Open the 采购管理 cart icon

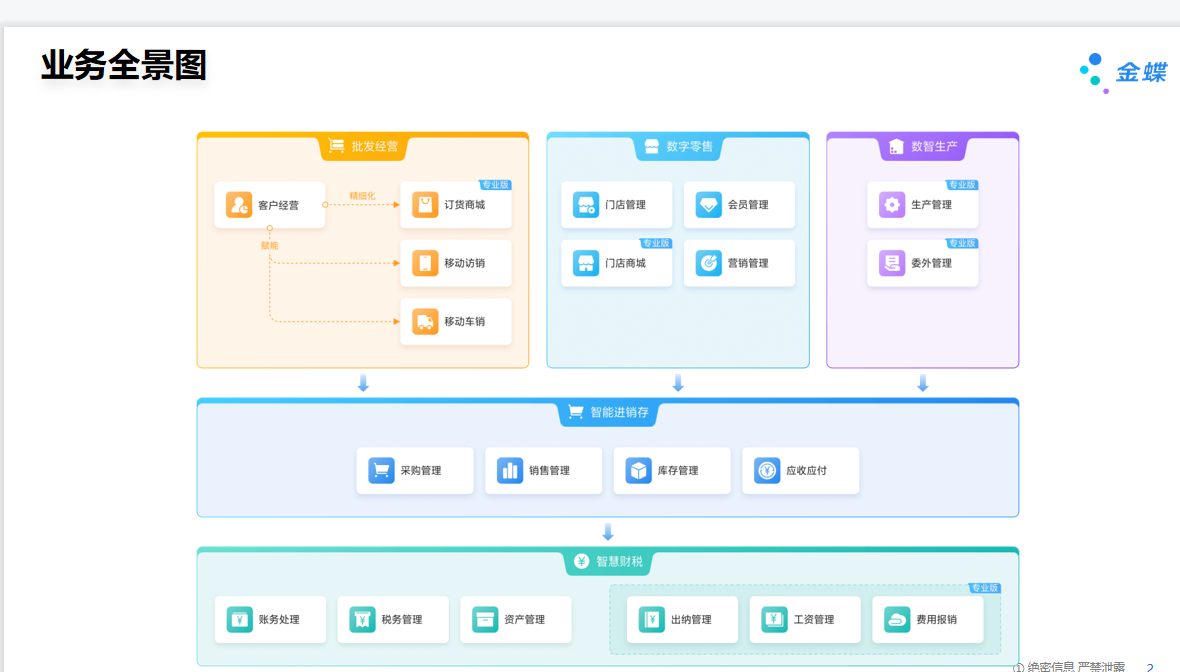[x=381, y=470]
